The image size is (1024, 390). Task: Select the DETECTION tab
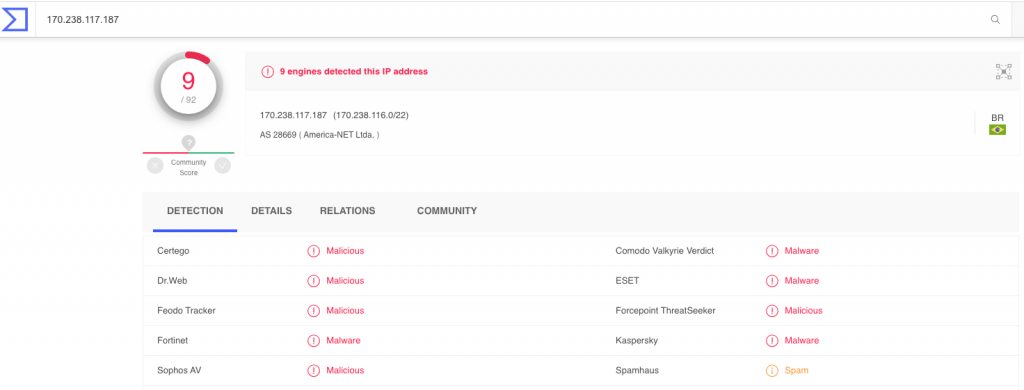pos(195,211)
